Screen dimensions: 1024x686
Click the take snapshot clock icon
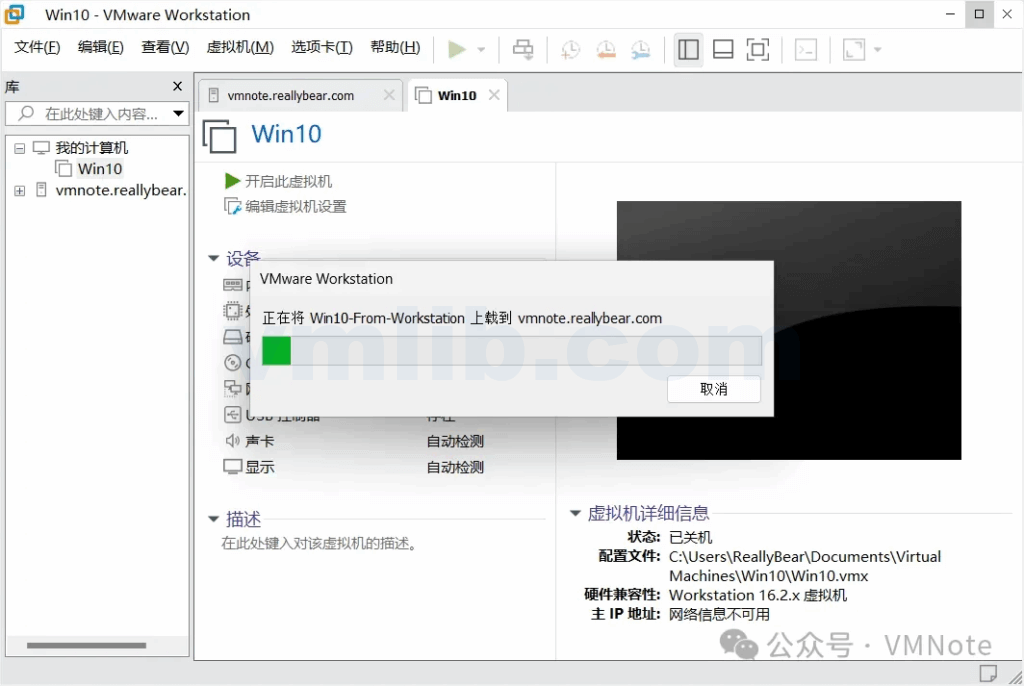coord(570,49)
